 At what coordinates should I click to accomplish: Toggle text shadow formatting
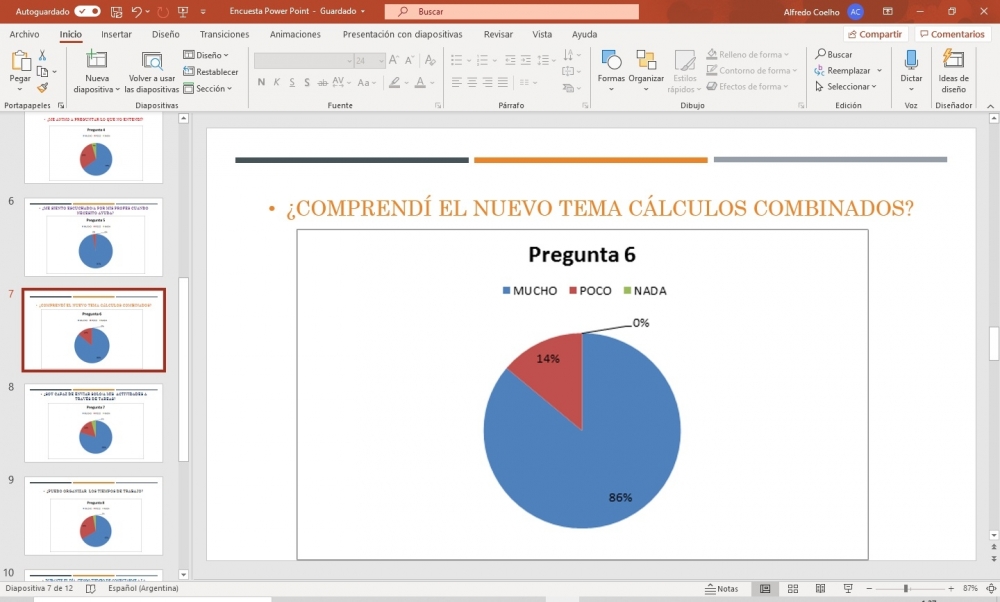(307, 82)
